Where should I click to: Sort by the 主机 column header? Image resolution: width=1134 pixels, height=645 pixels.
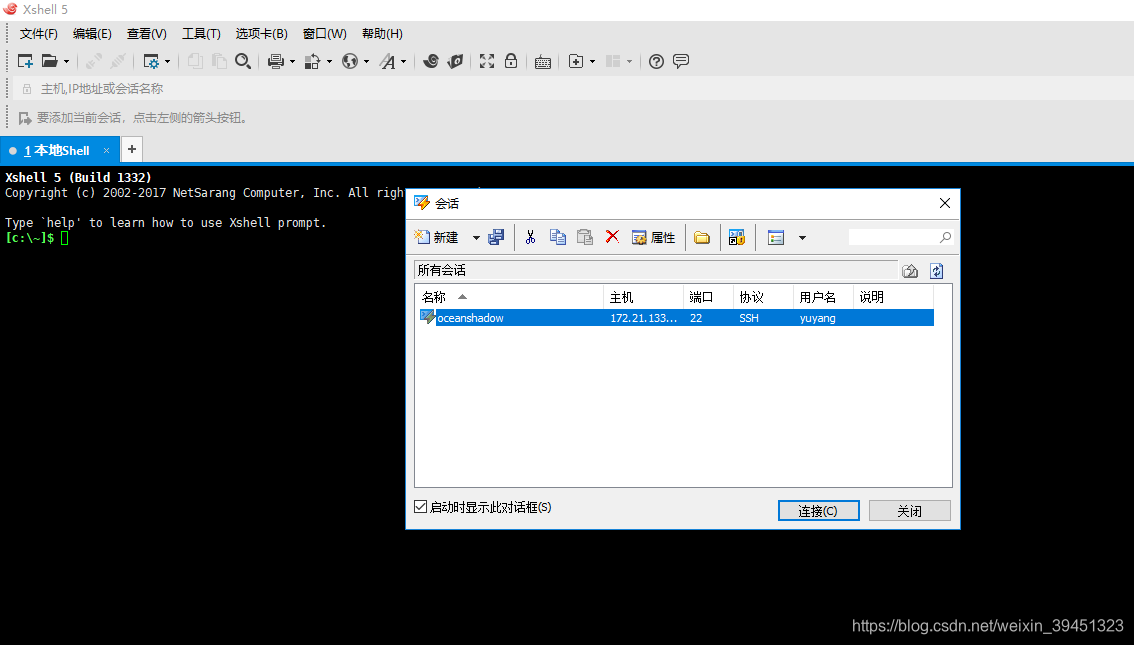(x=643, y=297)
